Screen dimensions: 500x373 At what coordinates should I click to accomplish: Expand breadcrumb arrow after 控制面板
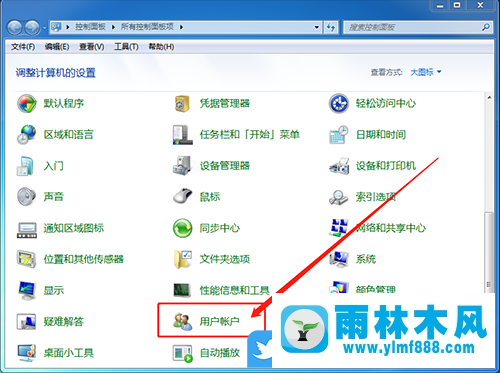pyautogui.click(x=113, y=27)
